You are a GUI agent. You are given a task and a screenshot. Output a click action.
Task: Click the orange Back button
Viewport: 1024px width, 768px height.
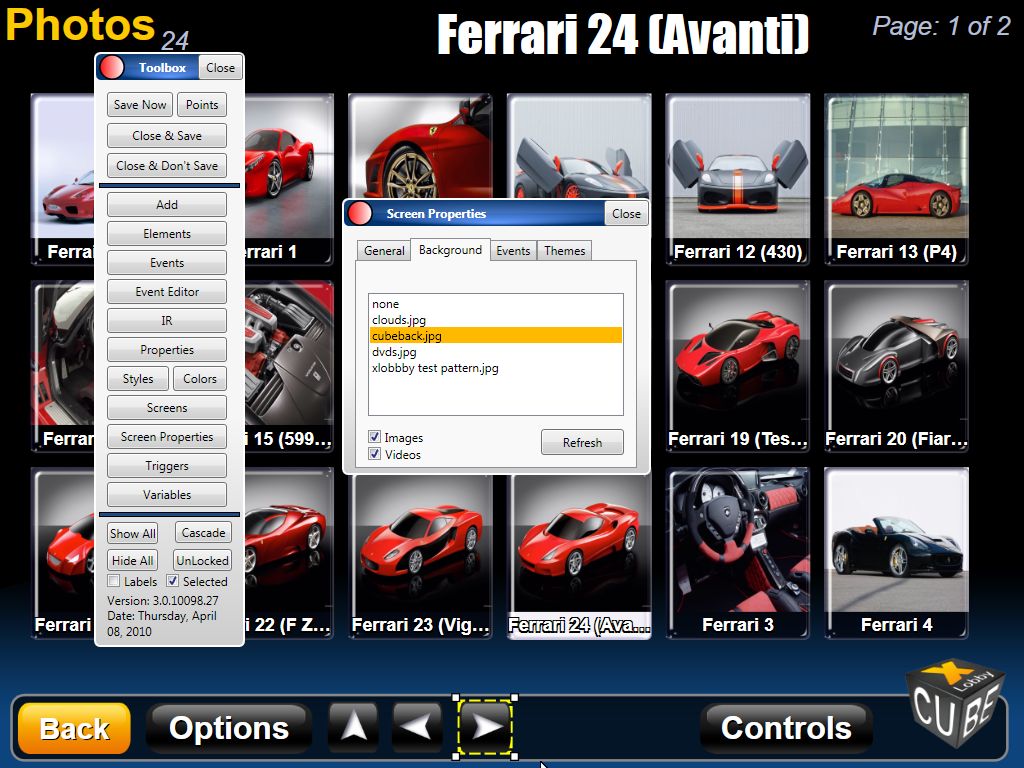click(x=74, y=728)
